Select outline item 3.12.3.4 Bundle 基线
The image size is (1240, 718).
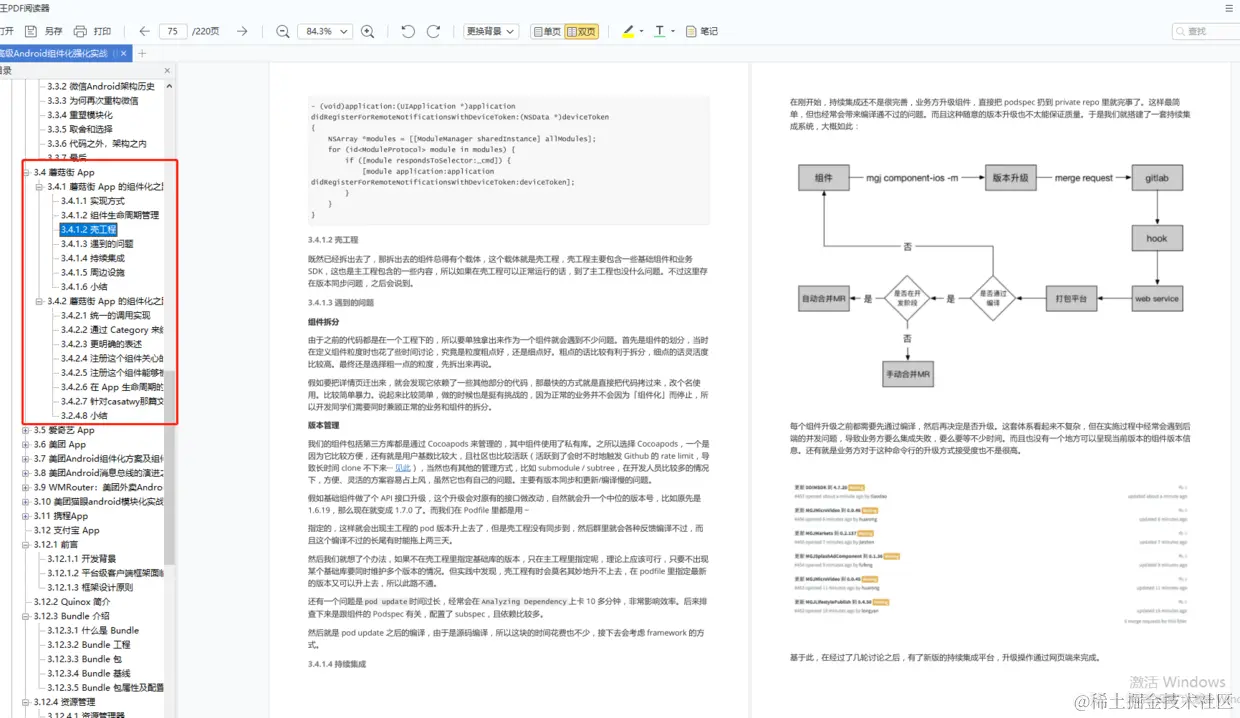click(89, 673)
